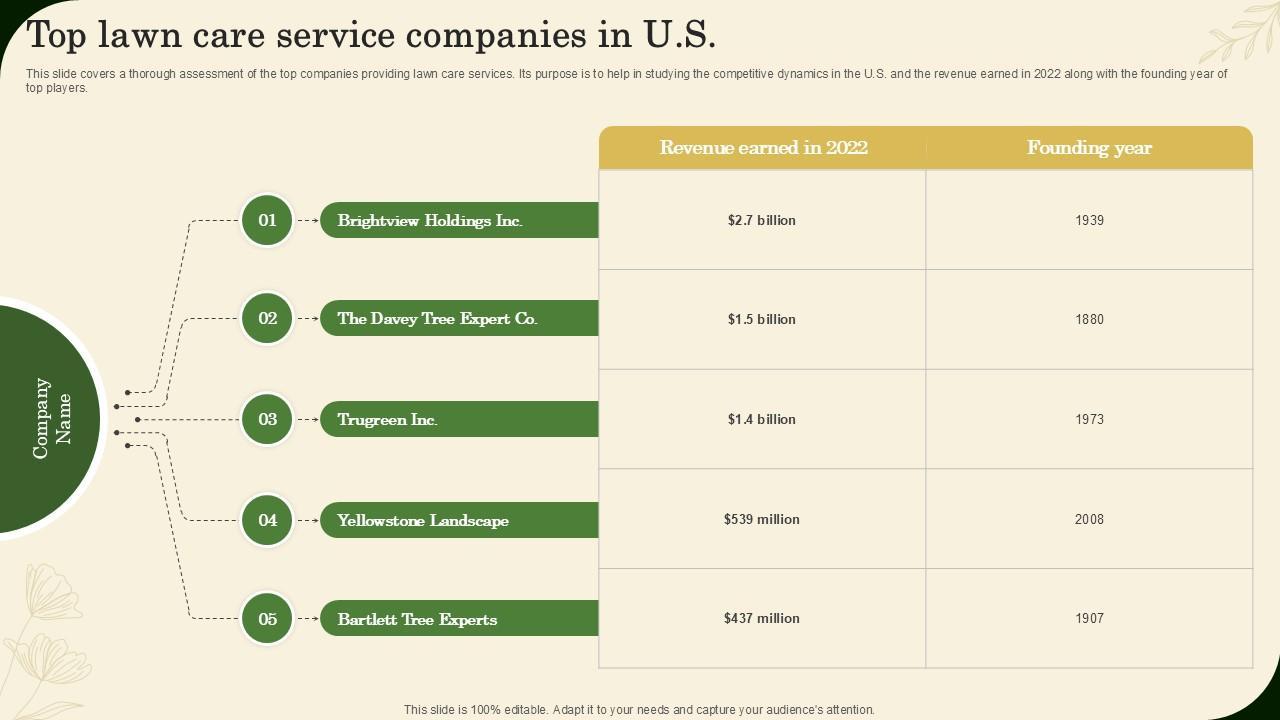Viewport: 1280px width, 720px height.
Task: Click the 05 numbered circle badge
Action: click(x=267, y=619)
